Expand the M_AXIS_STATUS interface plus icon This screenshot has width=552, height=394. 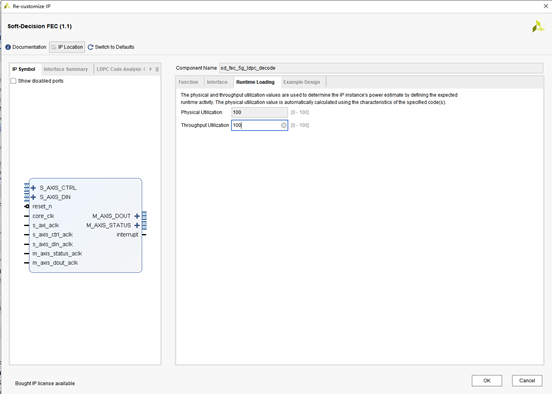click(137, 225)
